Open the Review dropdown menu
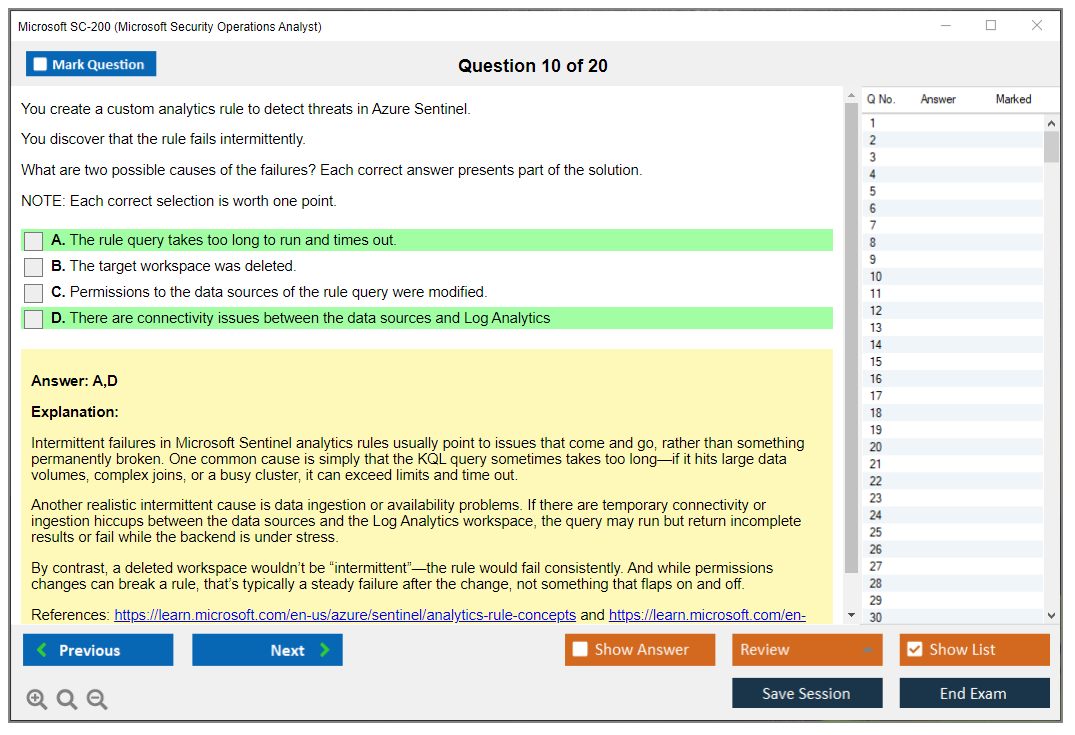Viewport: 1075px width, 735px height. point(807,650)
